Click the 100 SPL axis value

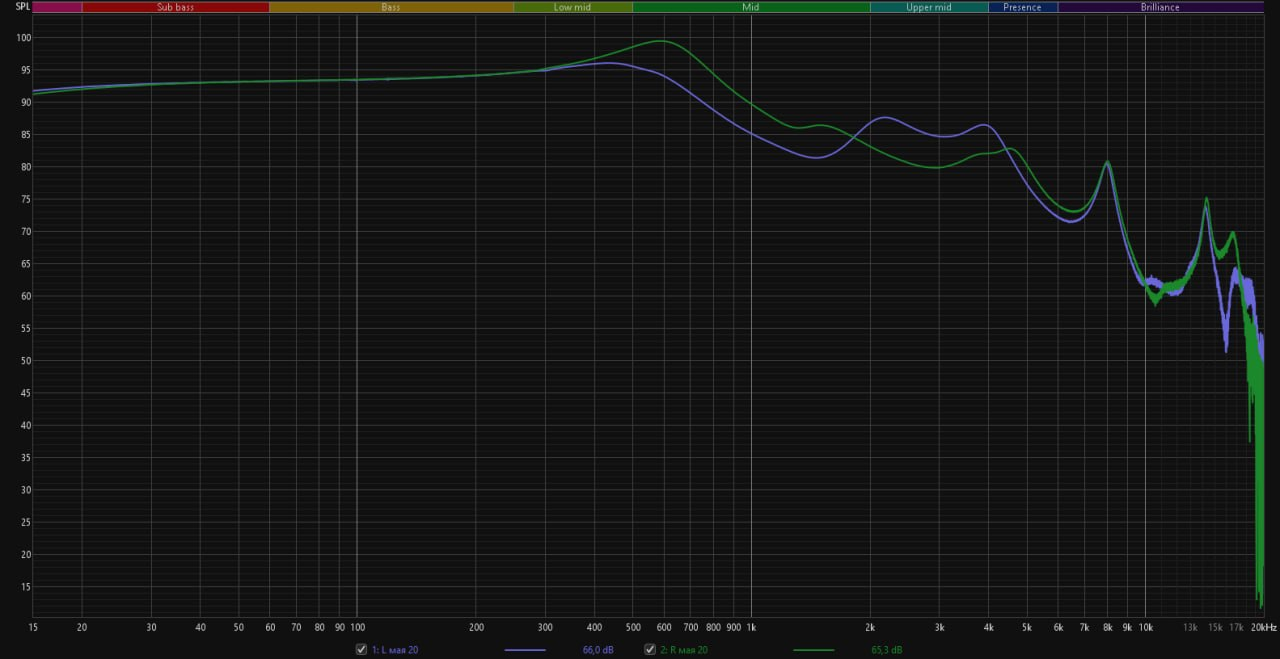pos(24,38)
